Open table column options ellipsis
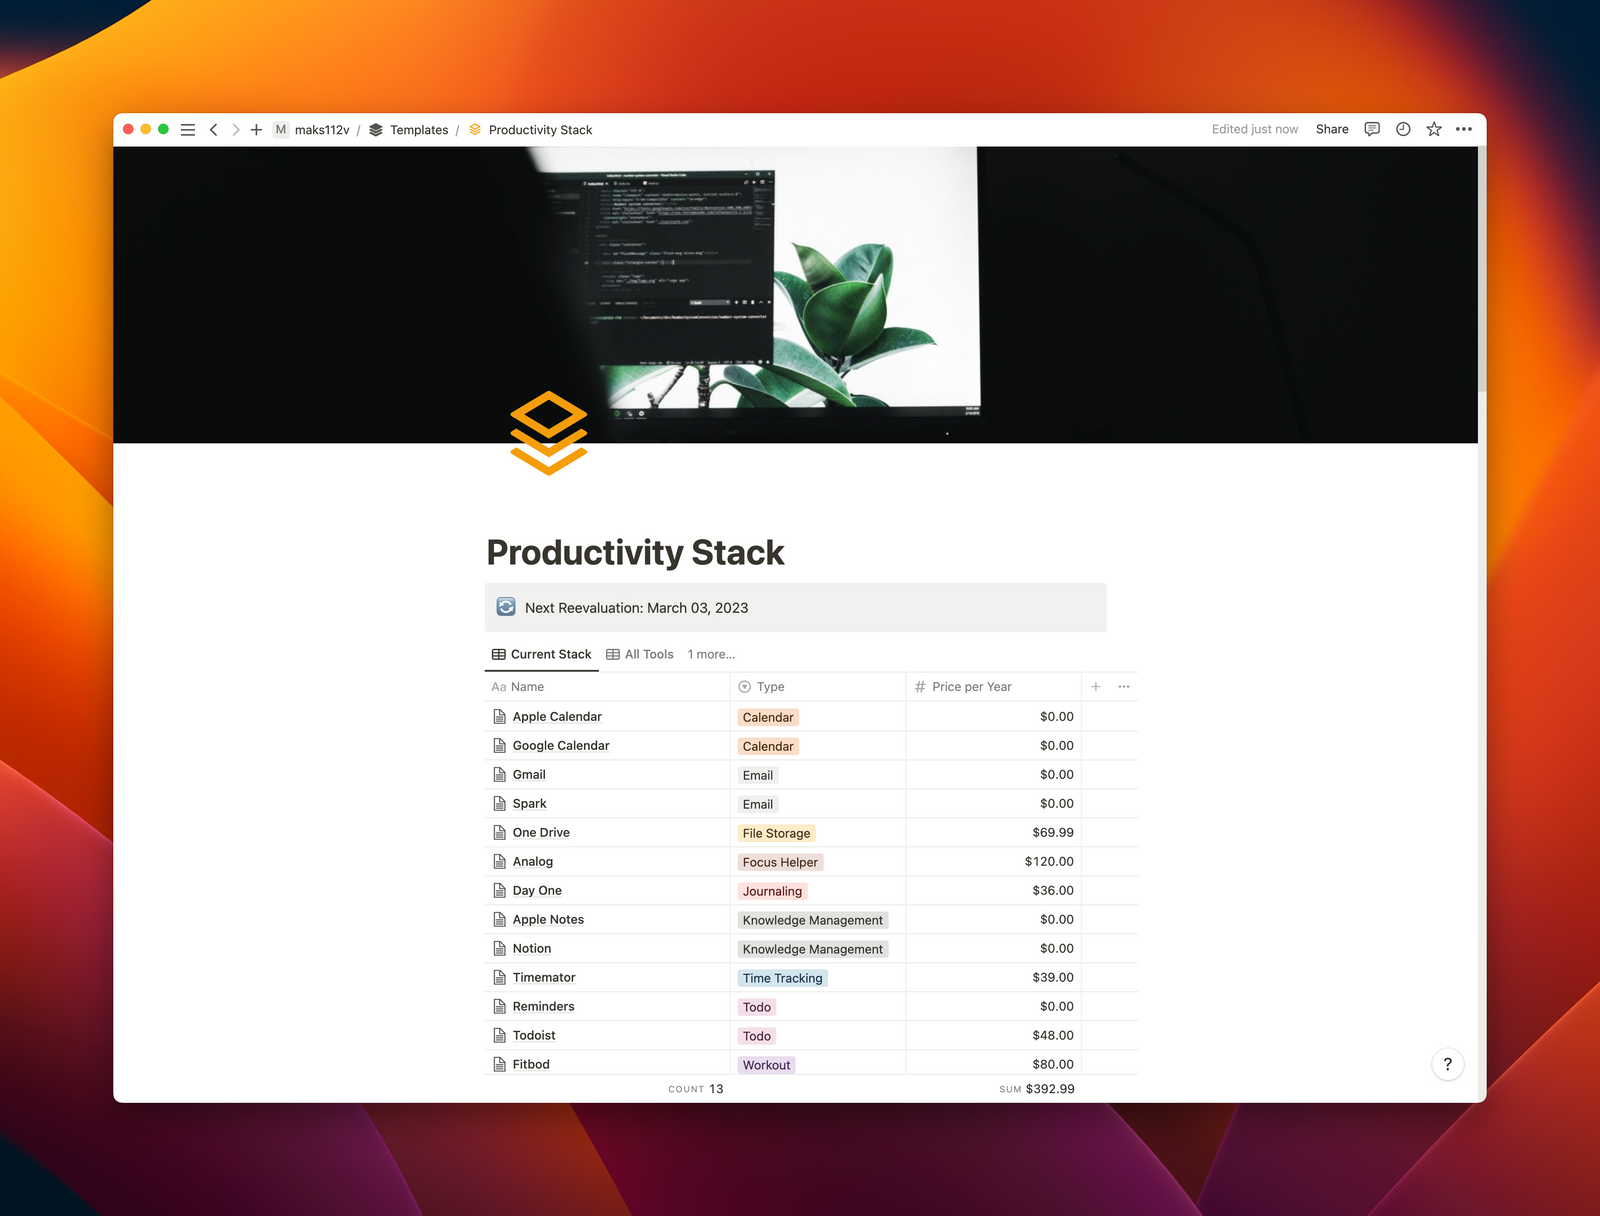This screenshot has width=1600, height=1216. pos(1124,686)
